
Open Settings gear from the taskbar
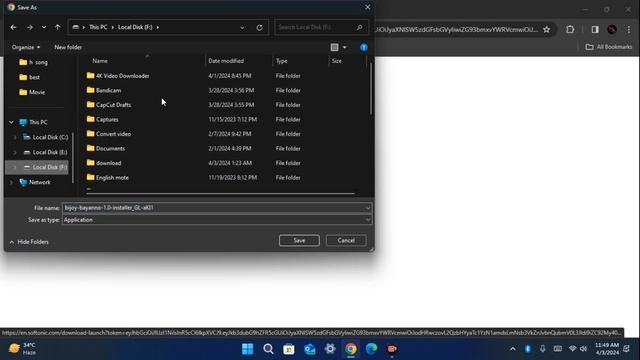point(330,349)
